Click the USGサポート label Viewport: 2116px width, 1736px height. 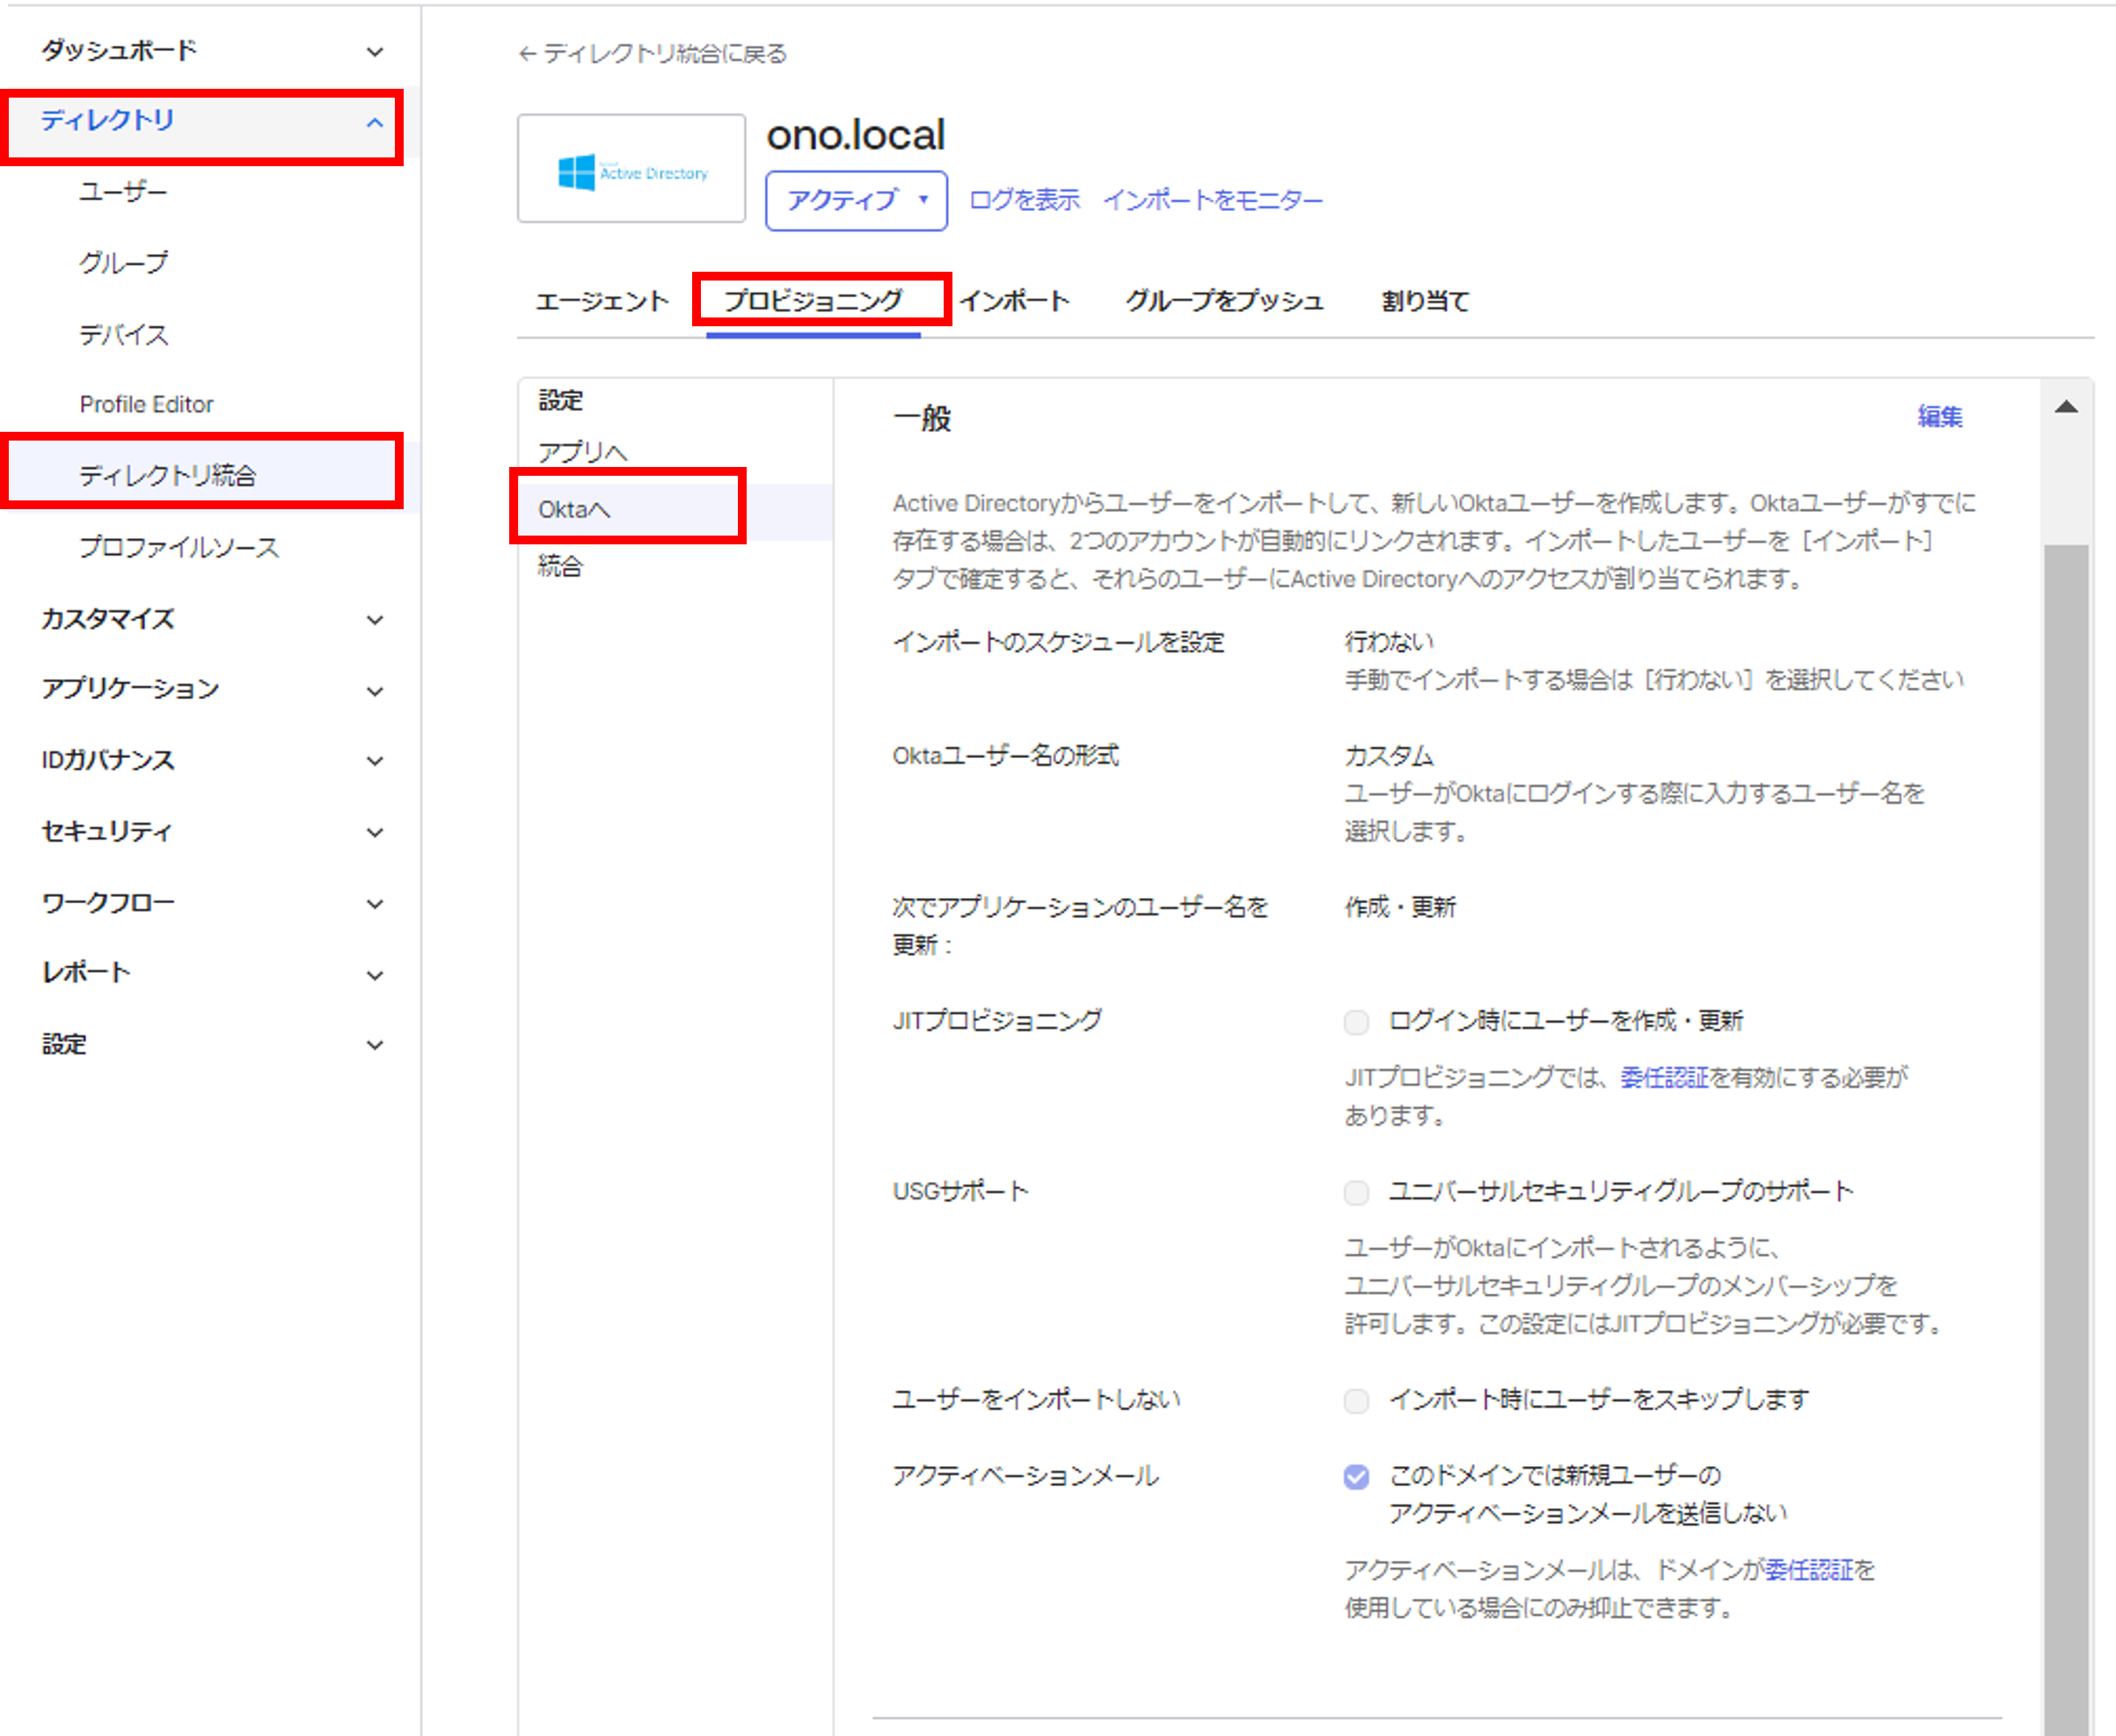959,1191
